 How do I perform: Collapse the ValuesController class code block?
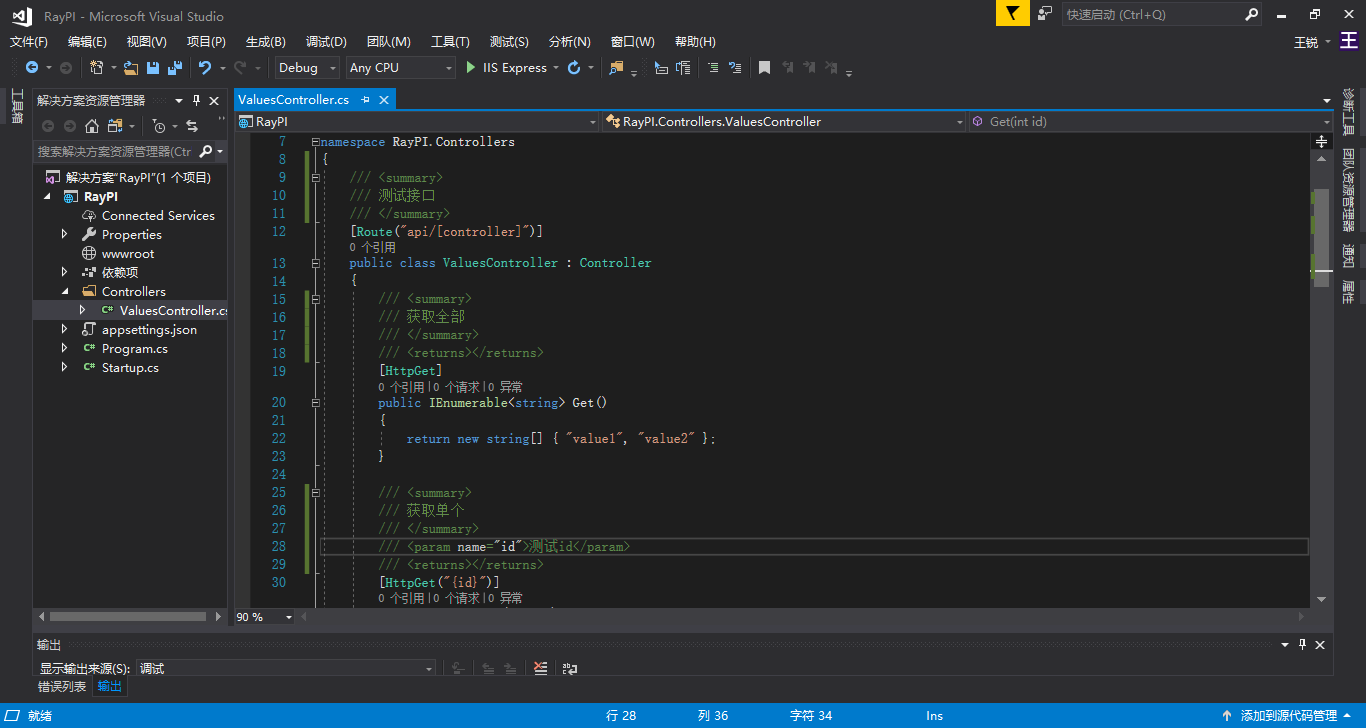click(x=316, y=263)
